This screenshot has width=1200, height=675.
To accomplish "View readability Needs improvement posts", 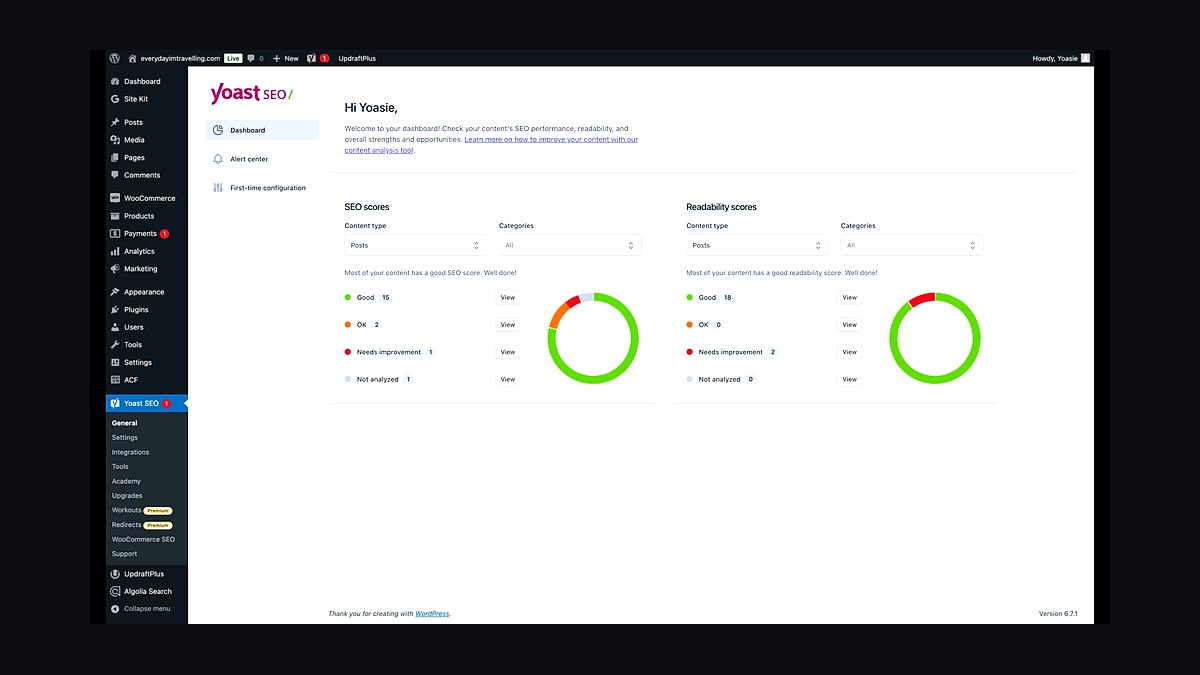I will click(850, 352).
